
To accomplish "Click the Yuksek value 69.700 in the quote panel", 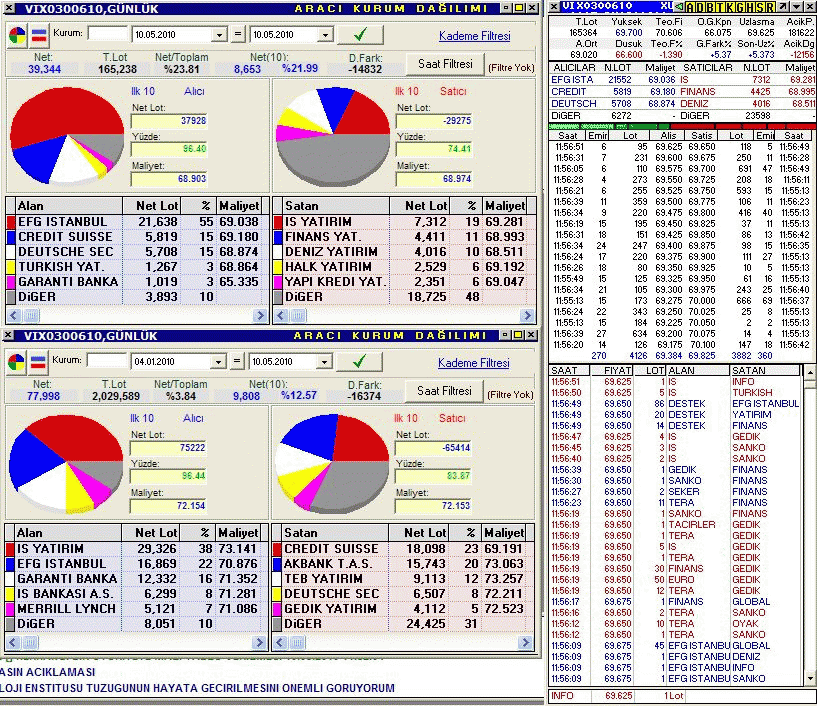I will (628, 33).
